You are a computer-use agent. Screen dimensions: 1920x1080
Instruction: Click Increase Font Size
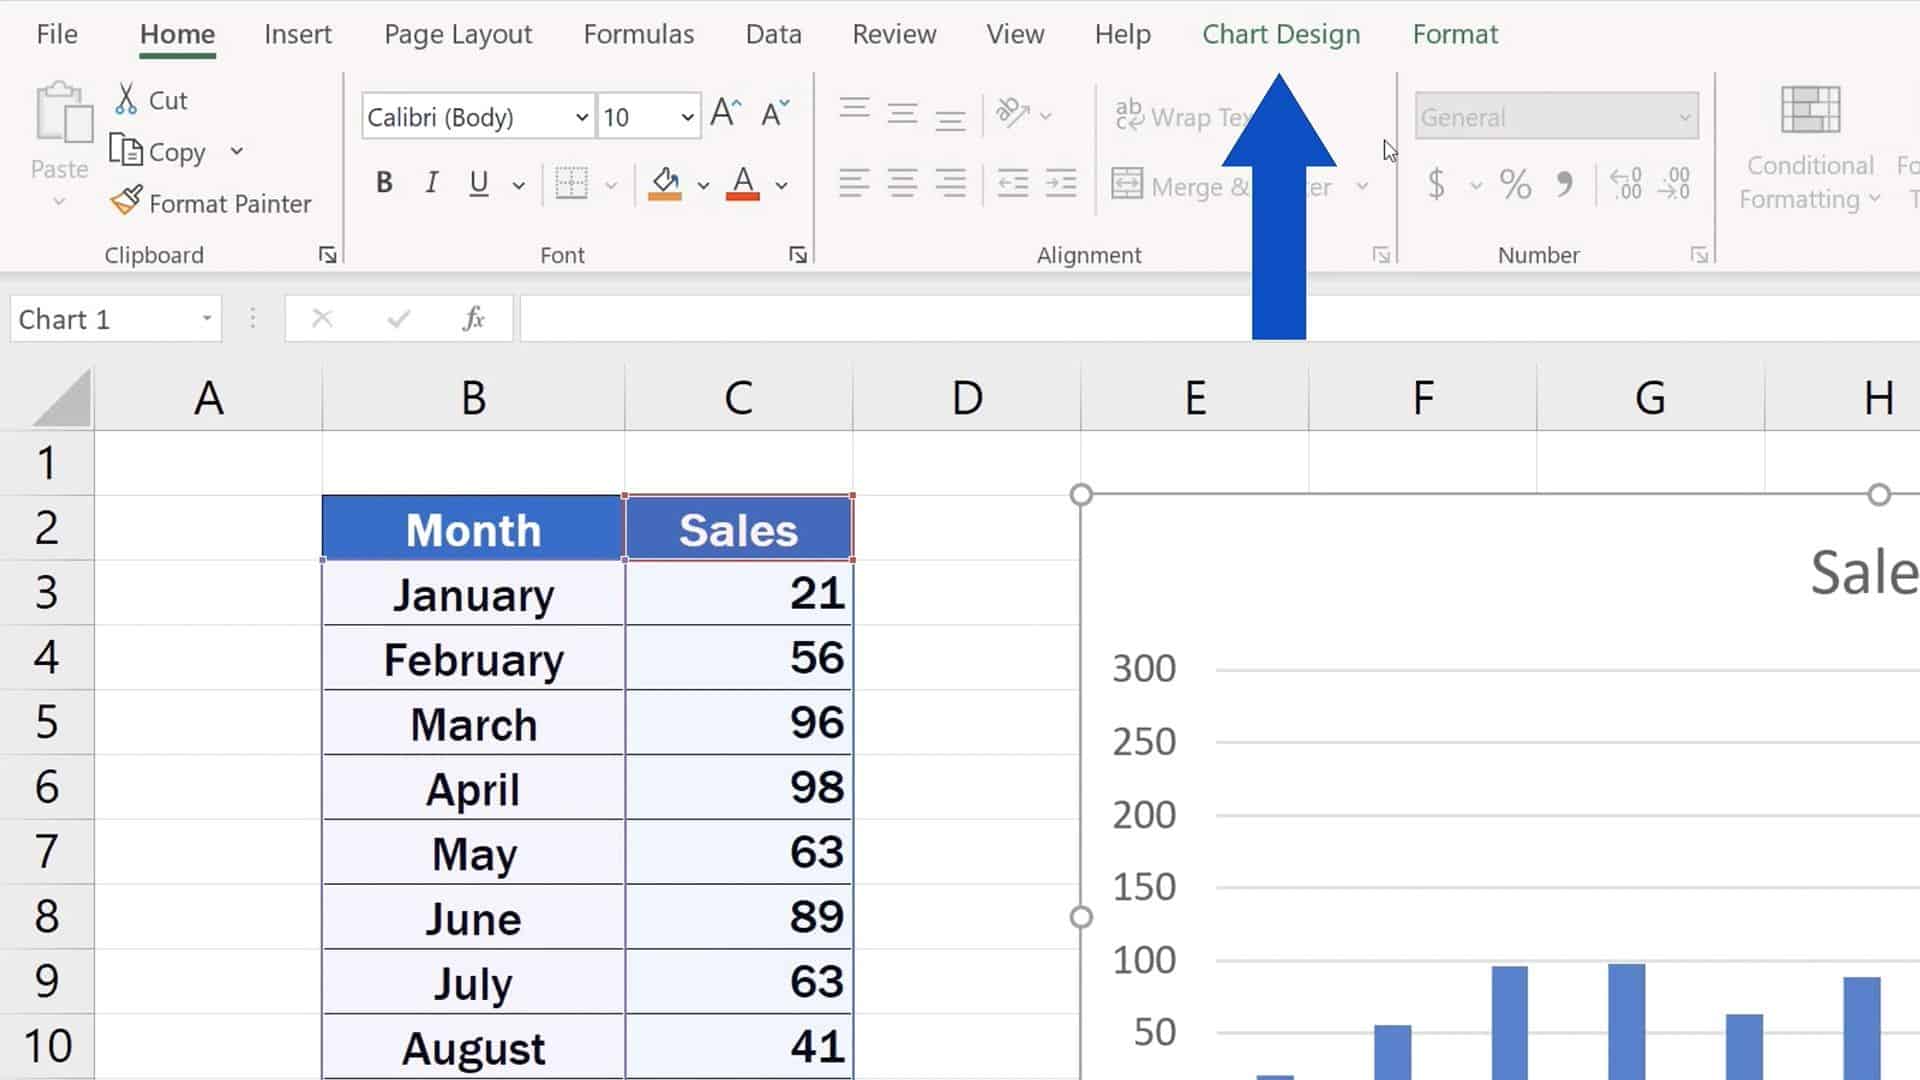[724, 113]
